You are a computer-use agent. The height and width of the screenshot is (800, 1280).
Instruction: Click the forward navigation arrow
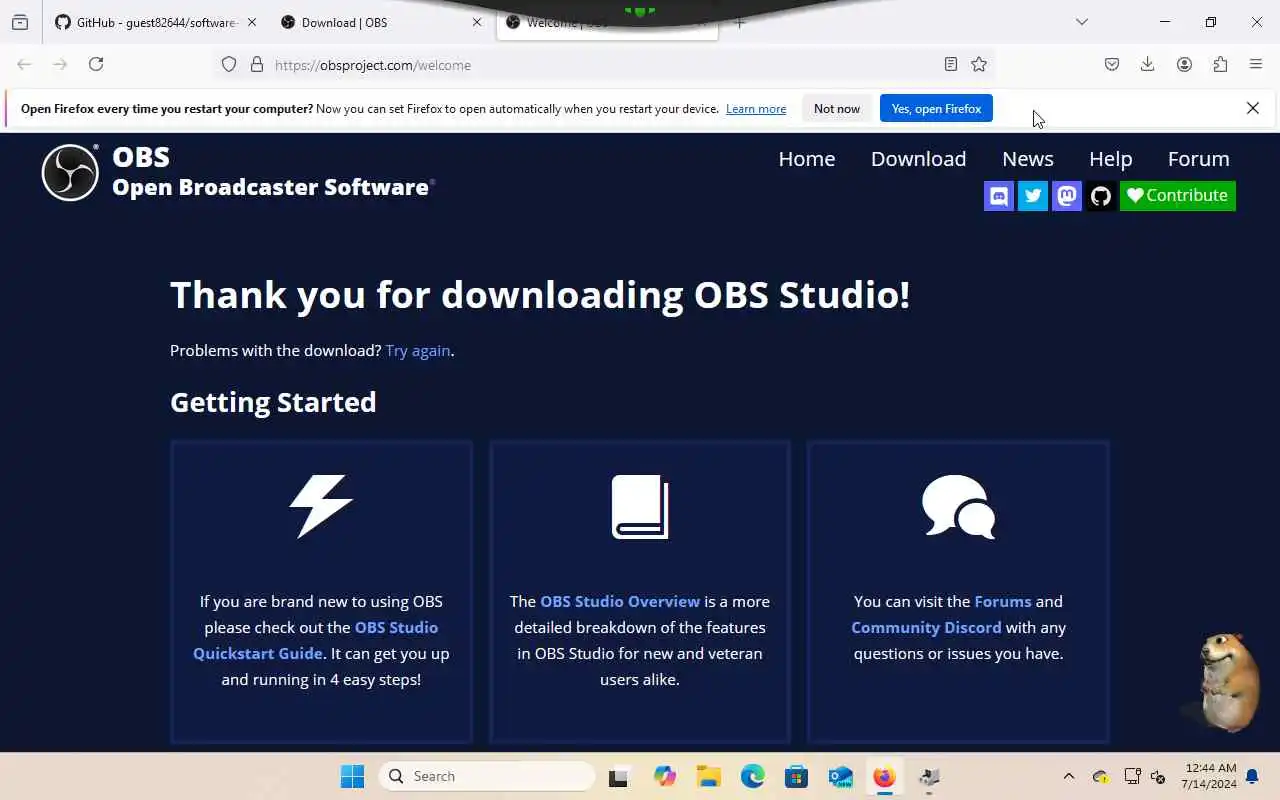(60, 64)
